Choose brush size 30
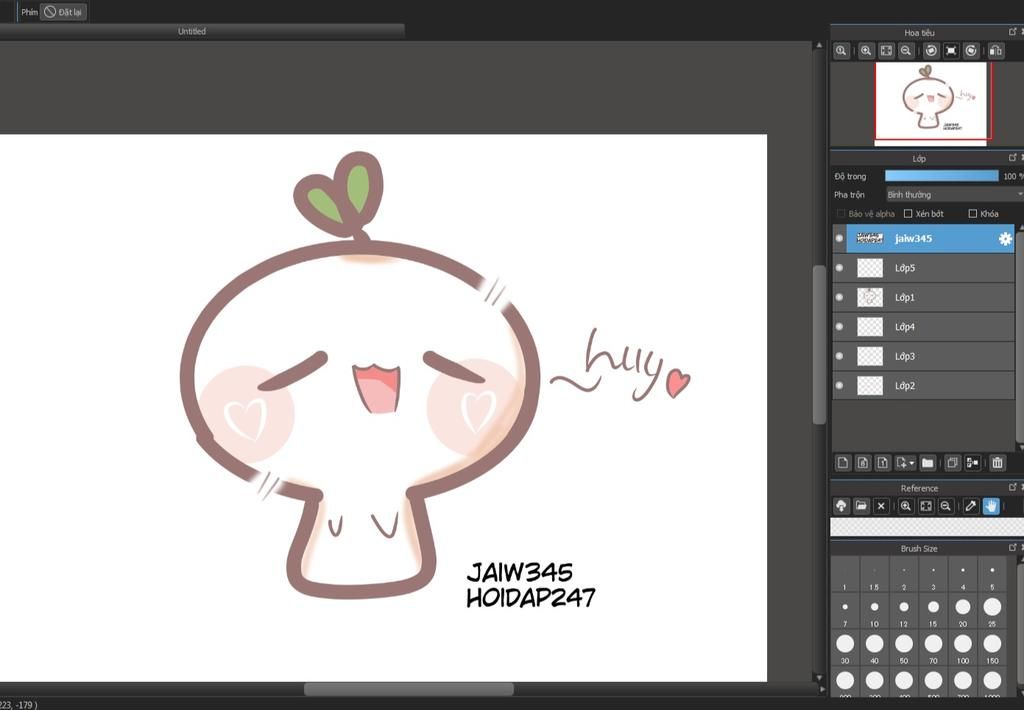This screenshot has height=710, width=1024. tap(845, 648)
